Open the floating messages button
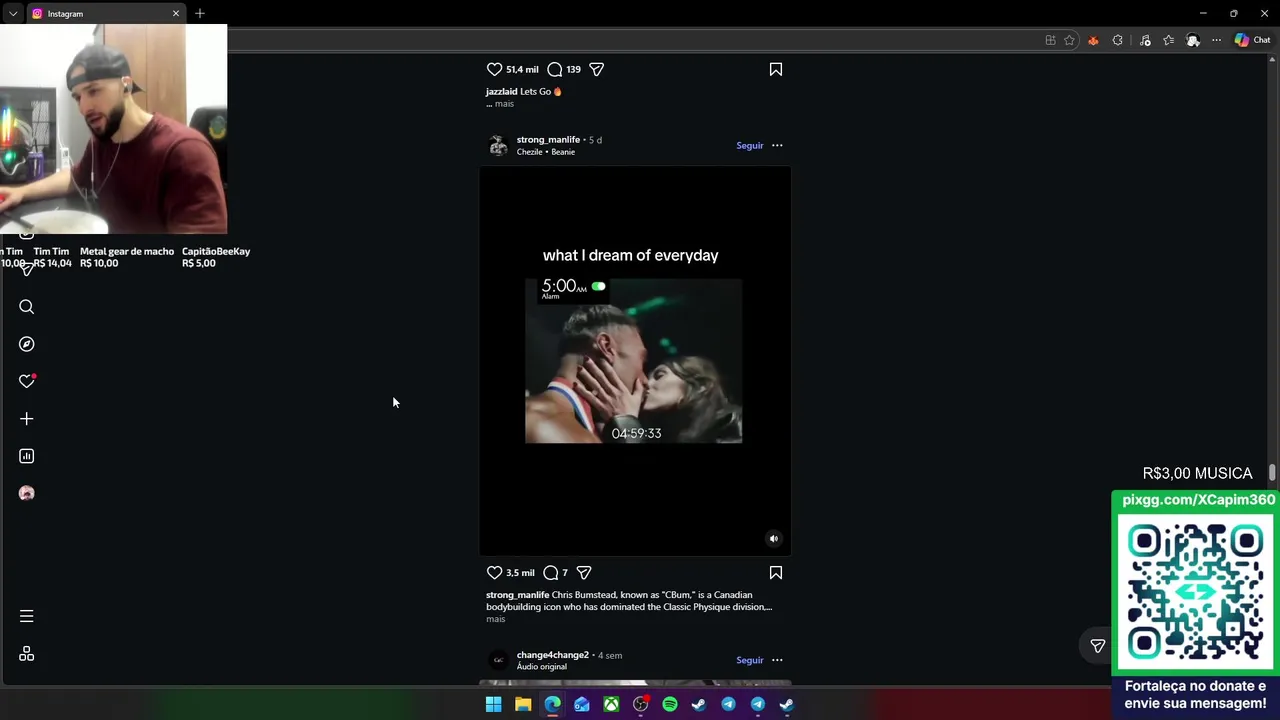1280x720 pixels. tap(1098, 646)
